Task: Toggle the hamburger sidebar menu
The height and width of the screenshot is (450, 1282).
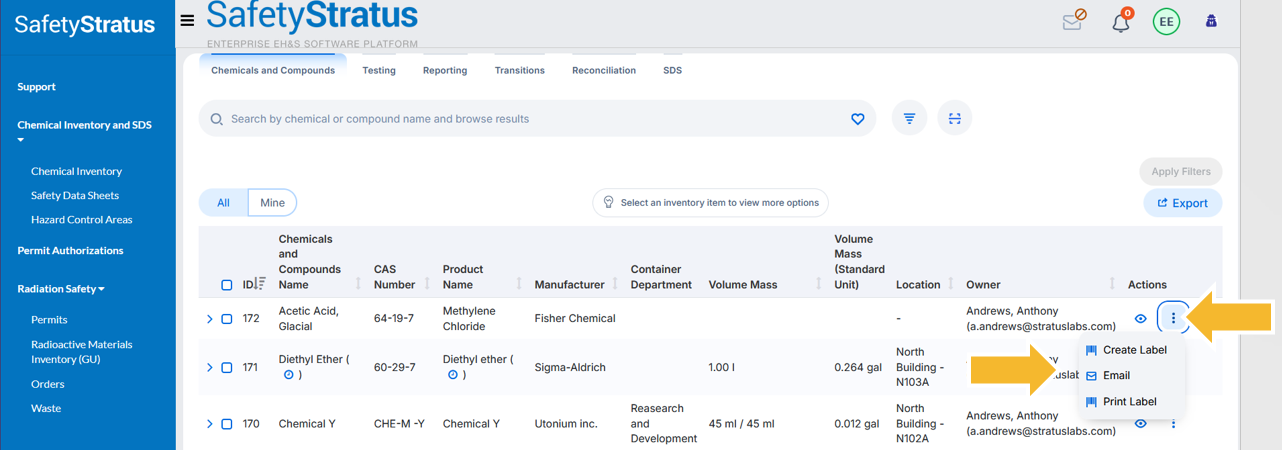Action: click(187, 20)
